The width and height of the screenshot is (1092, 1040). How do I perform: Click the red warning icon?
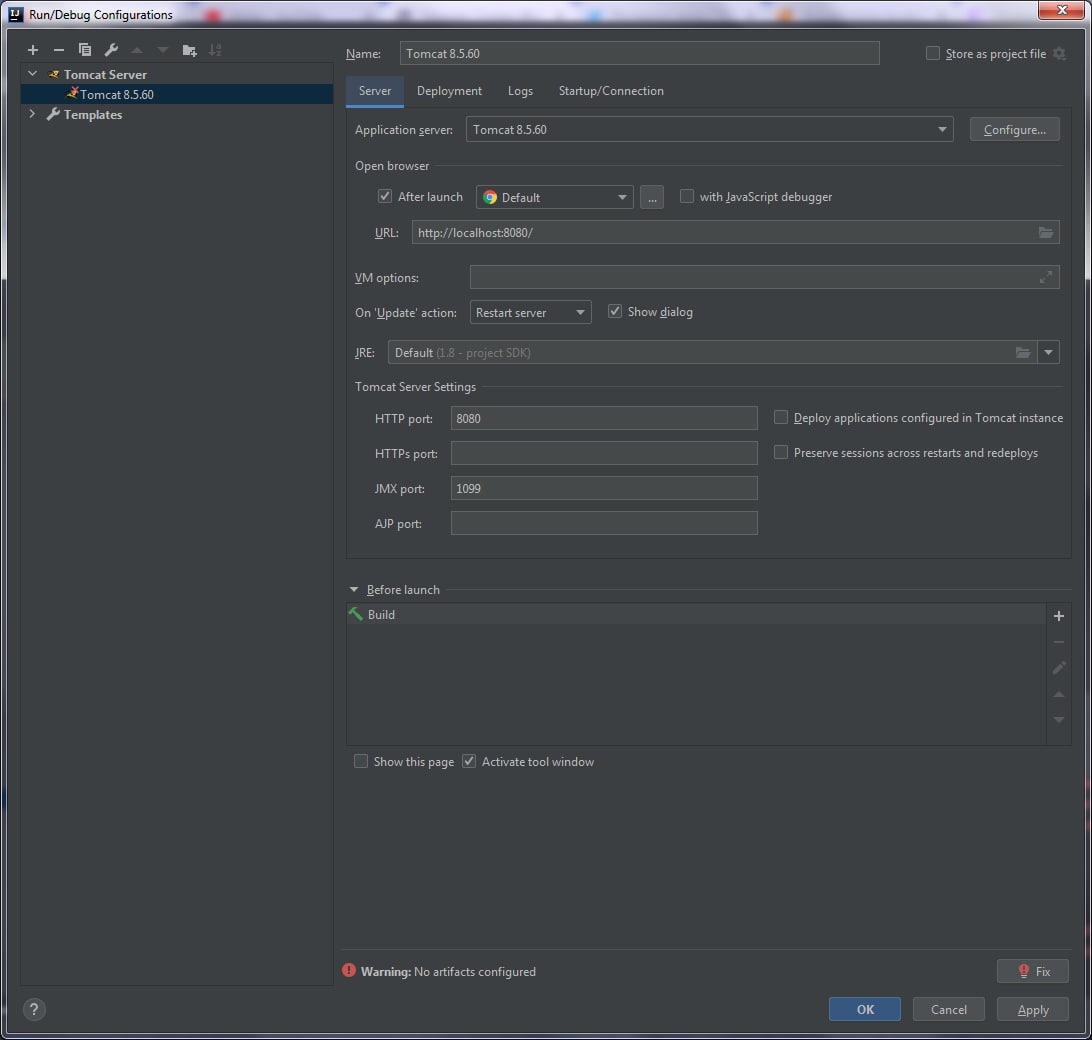pos(349,970)
